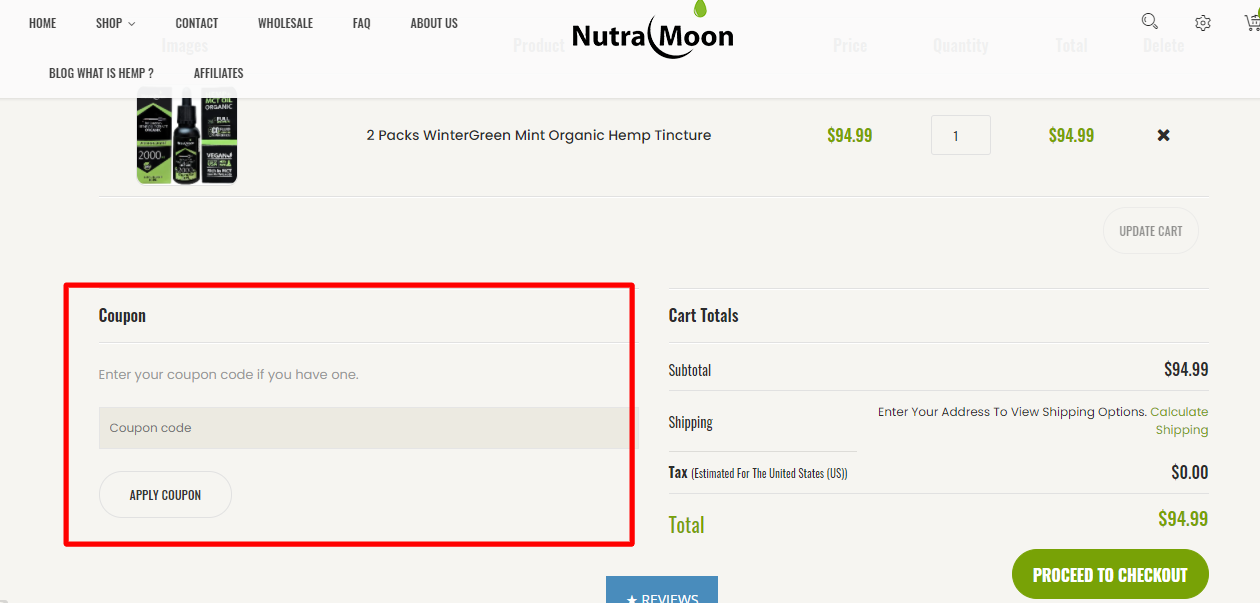
Task: Open the FAQ page
Action: pyautogui.click(x=362, y=23)
